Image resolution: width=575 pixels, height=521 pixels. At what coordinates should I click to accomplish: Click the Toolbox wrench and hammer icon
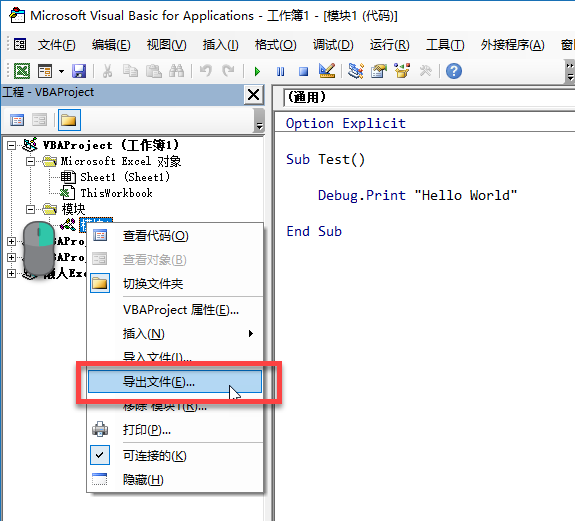[x=425, y=71]
